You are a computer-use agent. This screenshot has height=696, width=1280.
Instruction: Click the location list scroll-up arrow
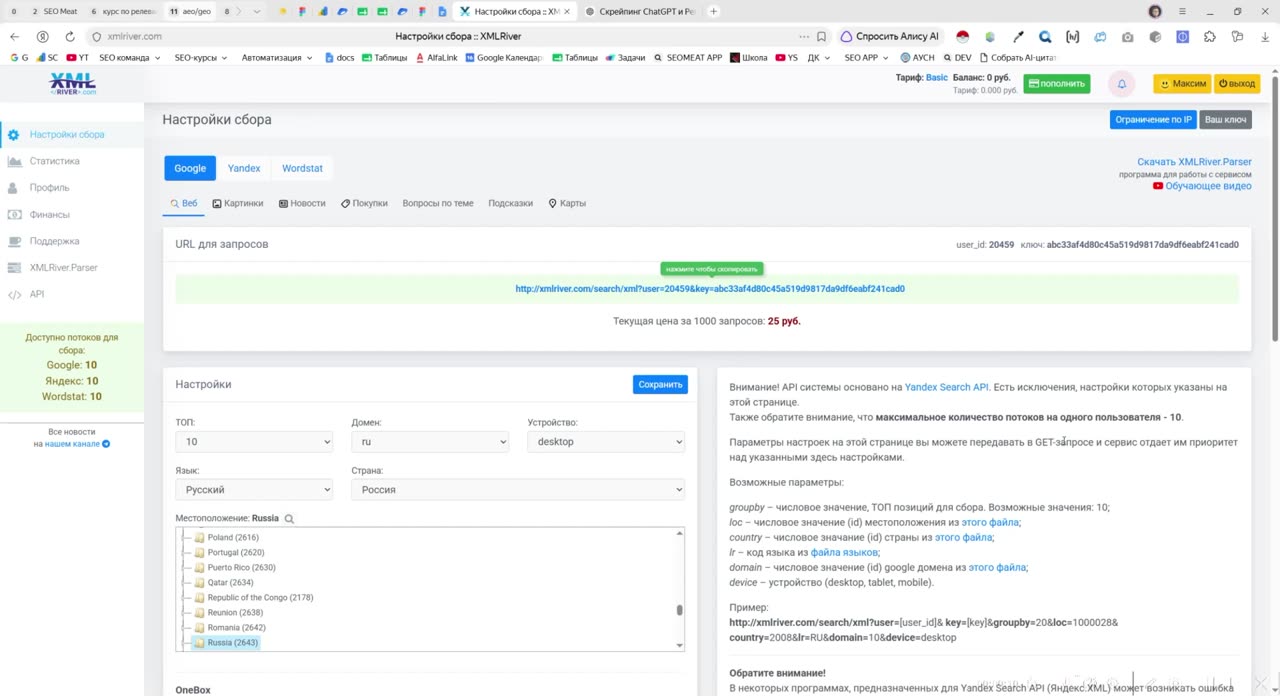pos(680,534)
